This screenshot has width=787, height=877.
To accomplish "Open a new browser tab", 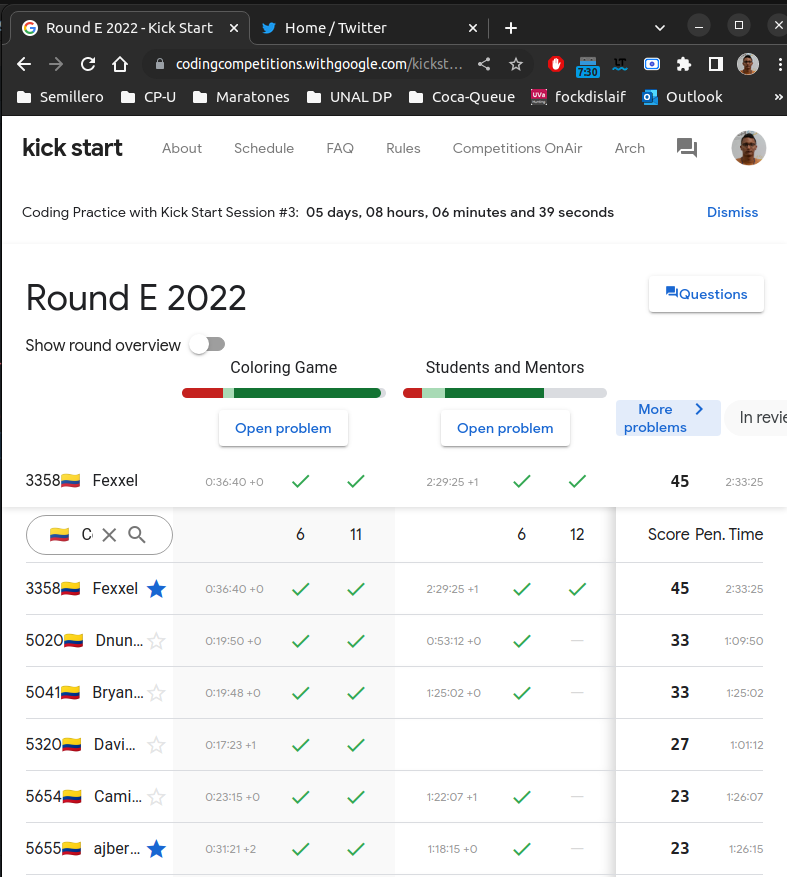I will pos(511,28).
